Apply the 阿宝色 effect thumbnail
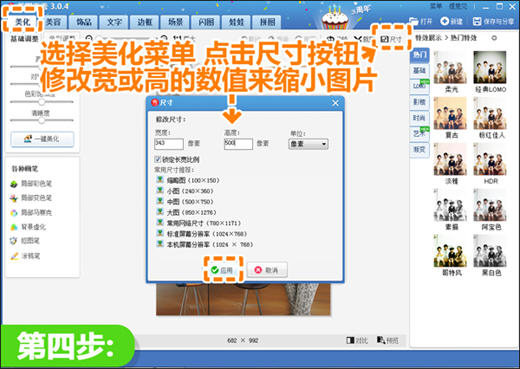The width and height of the screenshot is (520, 369). pos(490,205)
